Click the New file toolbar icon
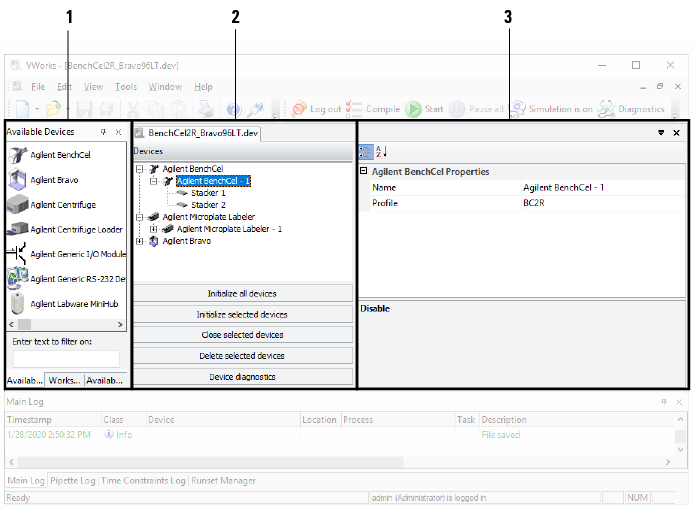Image resolution: width=693 pixels, height=509 pixels. [22, 109]
